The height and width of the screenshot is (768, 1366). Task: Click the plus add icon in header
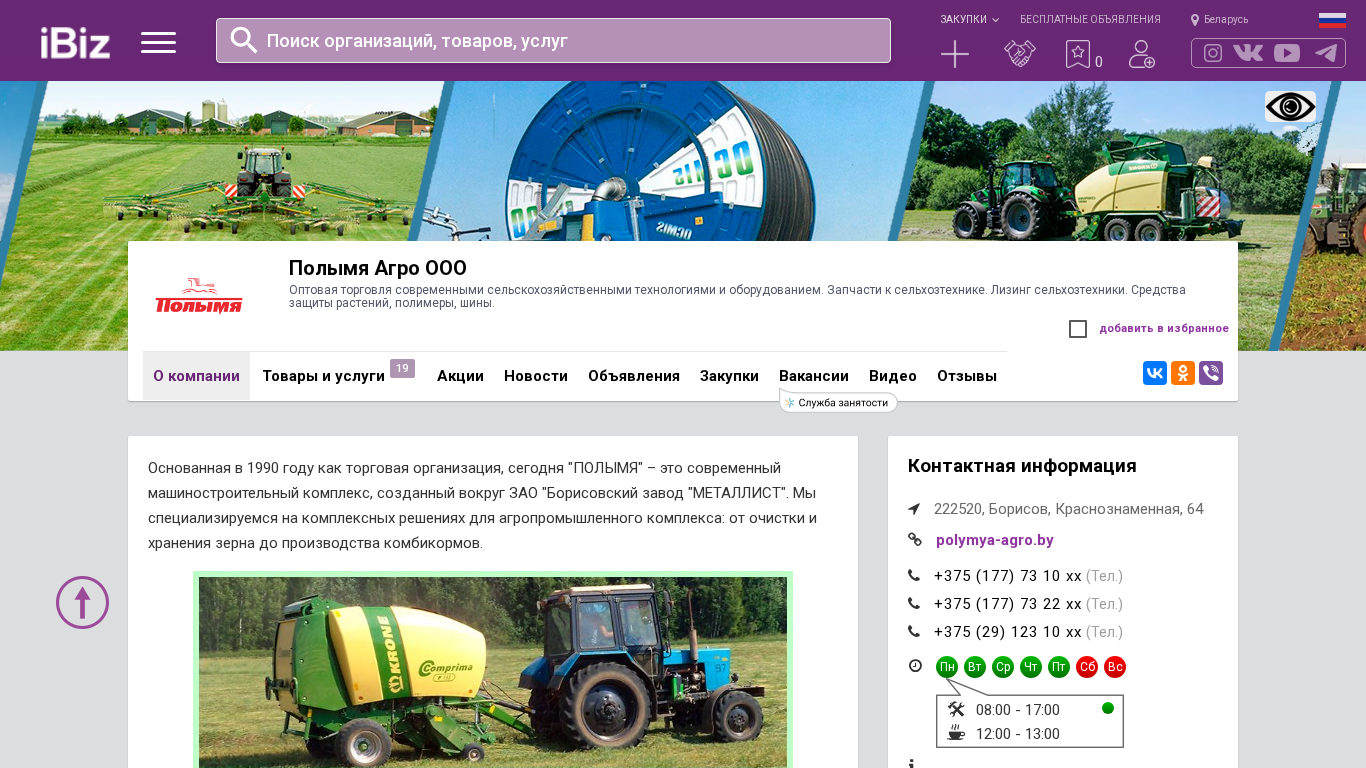955,54
